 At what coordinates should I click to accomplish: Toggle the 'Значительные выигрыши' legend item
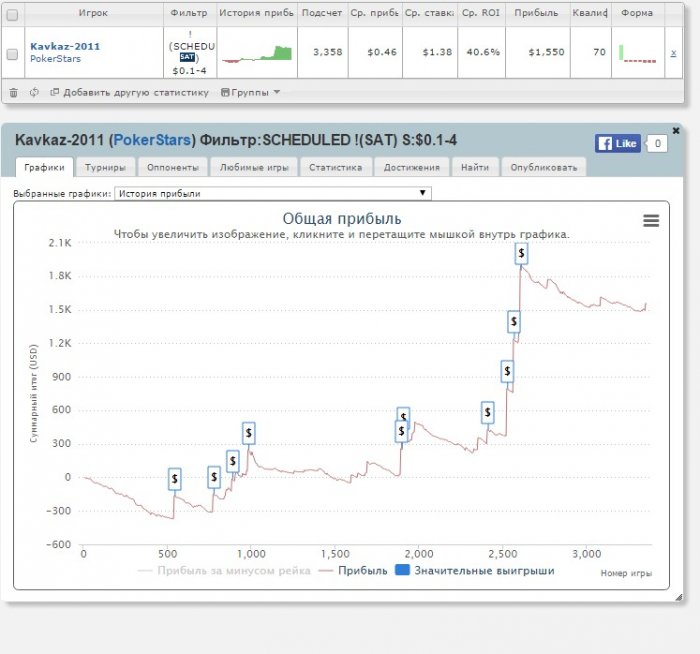pyautogui.click(x=474, y=571)
